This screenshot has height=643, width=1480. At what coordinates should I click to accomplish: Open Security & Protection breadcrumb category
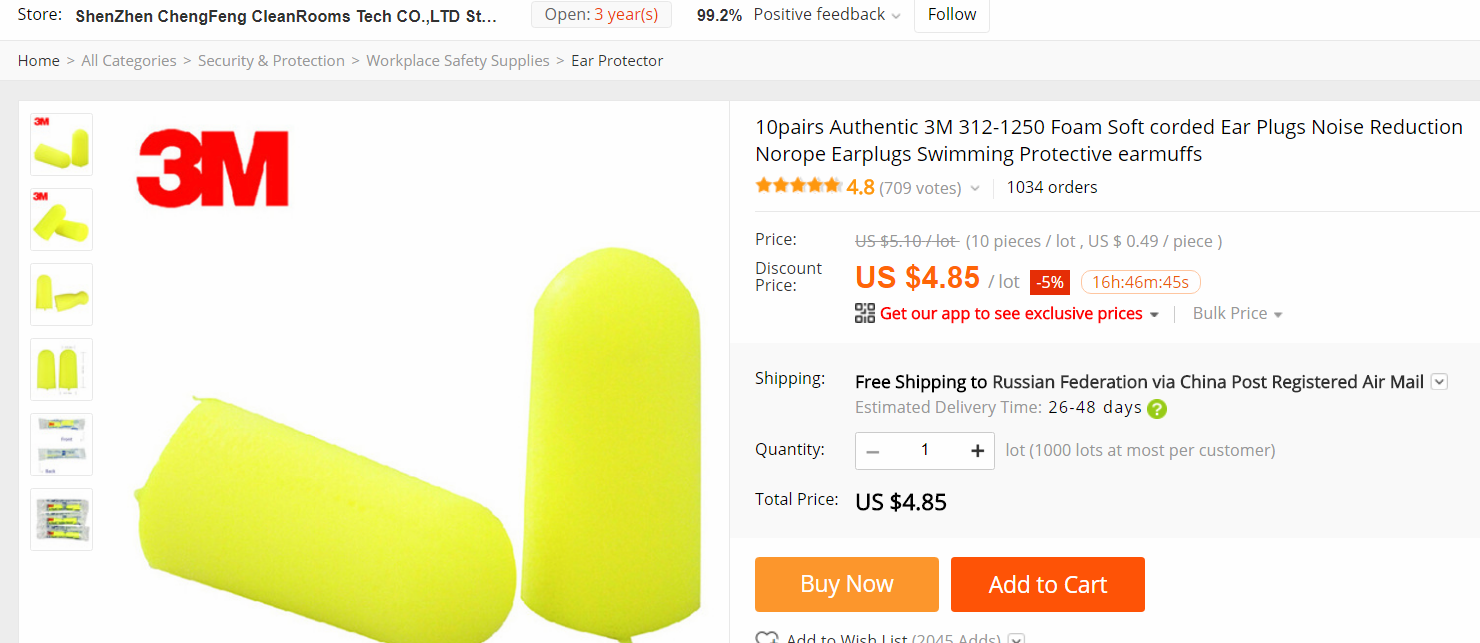pos(271,61)
